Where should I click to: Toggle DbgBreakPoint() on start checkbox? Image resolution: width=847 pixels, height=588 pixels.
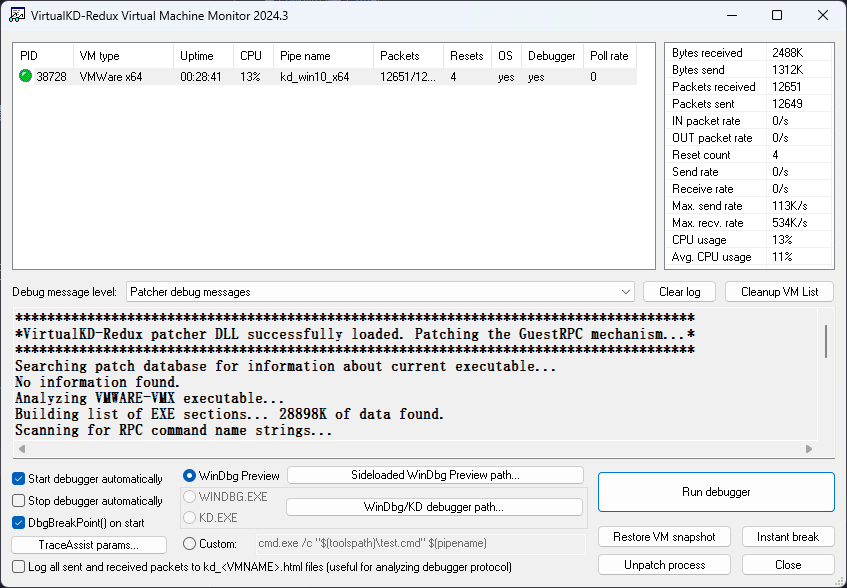(x=19, y=523)
